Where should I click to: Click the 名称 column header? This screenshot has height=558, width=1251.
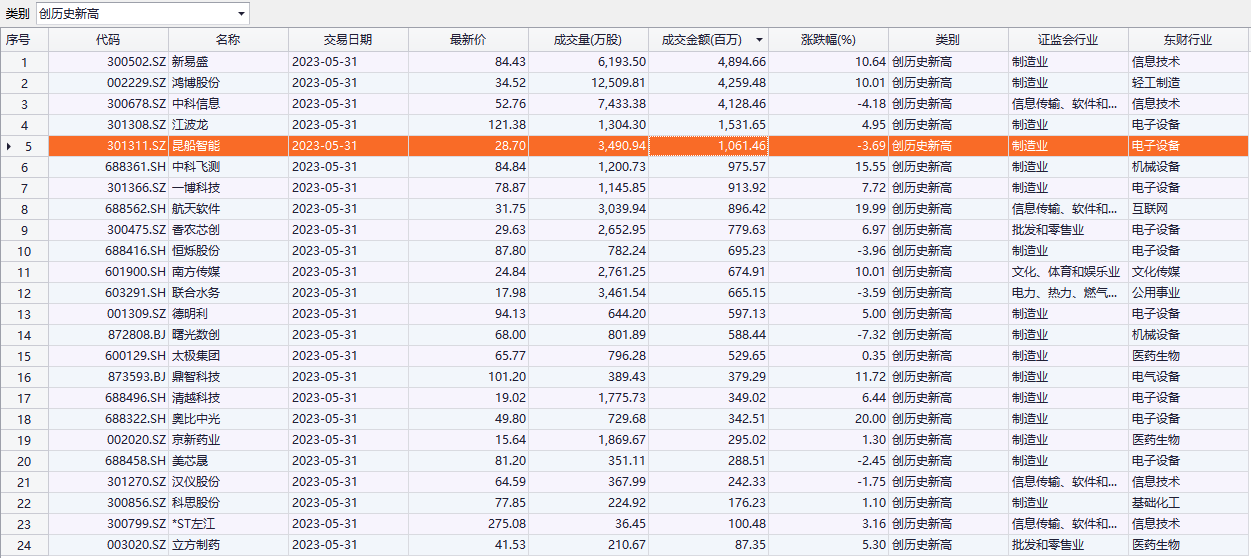228,40
